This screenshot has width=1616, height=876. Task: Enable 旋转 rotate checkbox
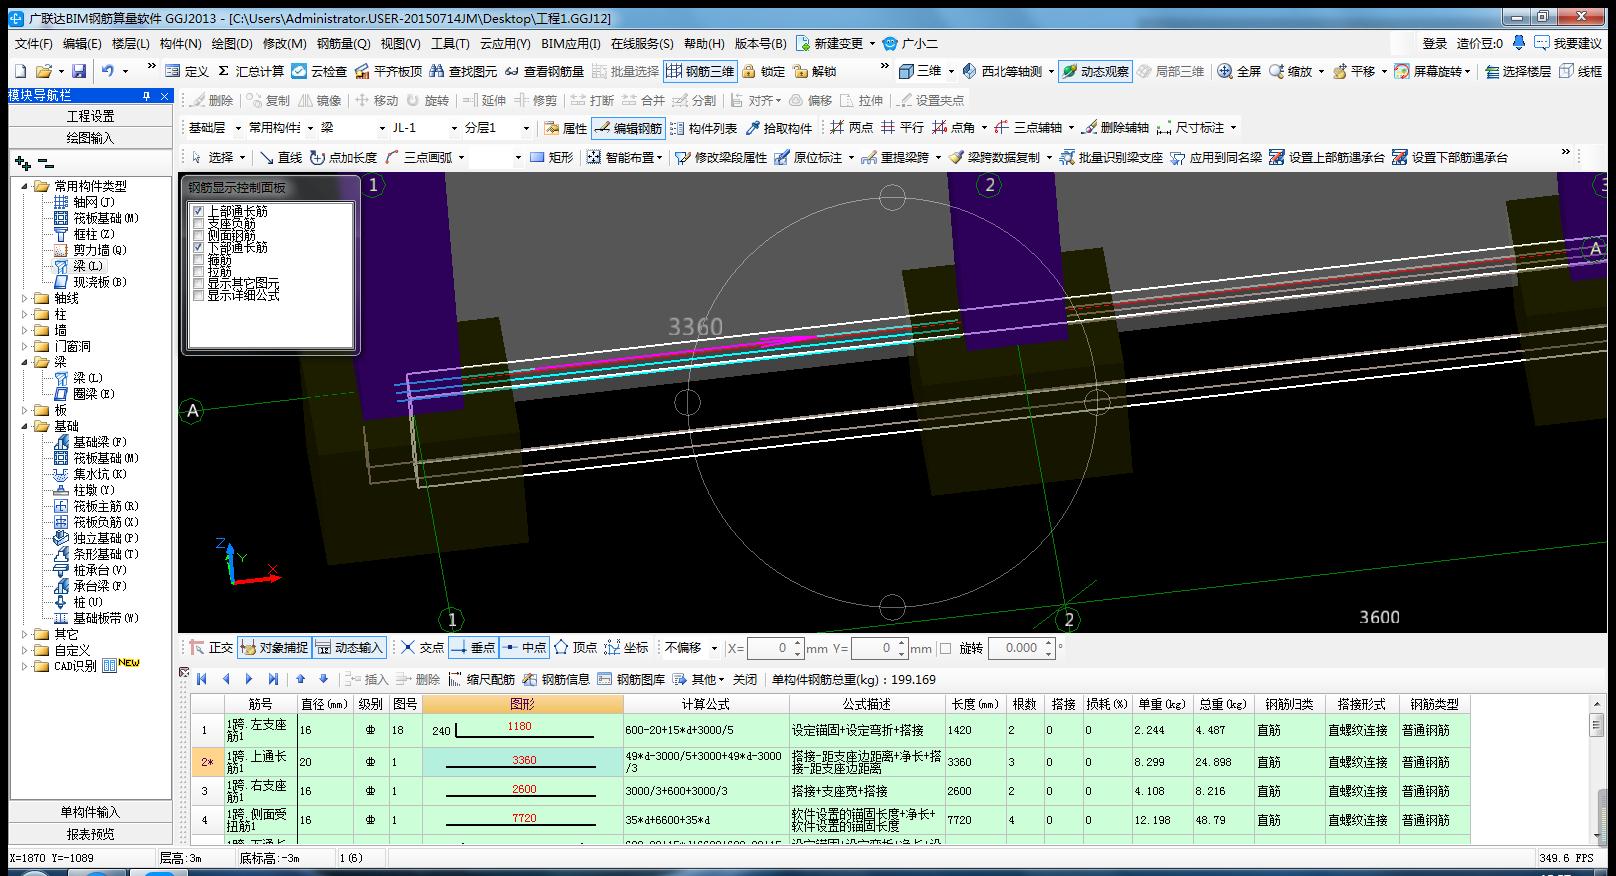pyautogui.click(x=946, y=648)
